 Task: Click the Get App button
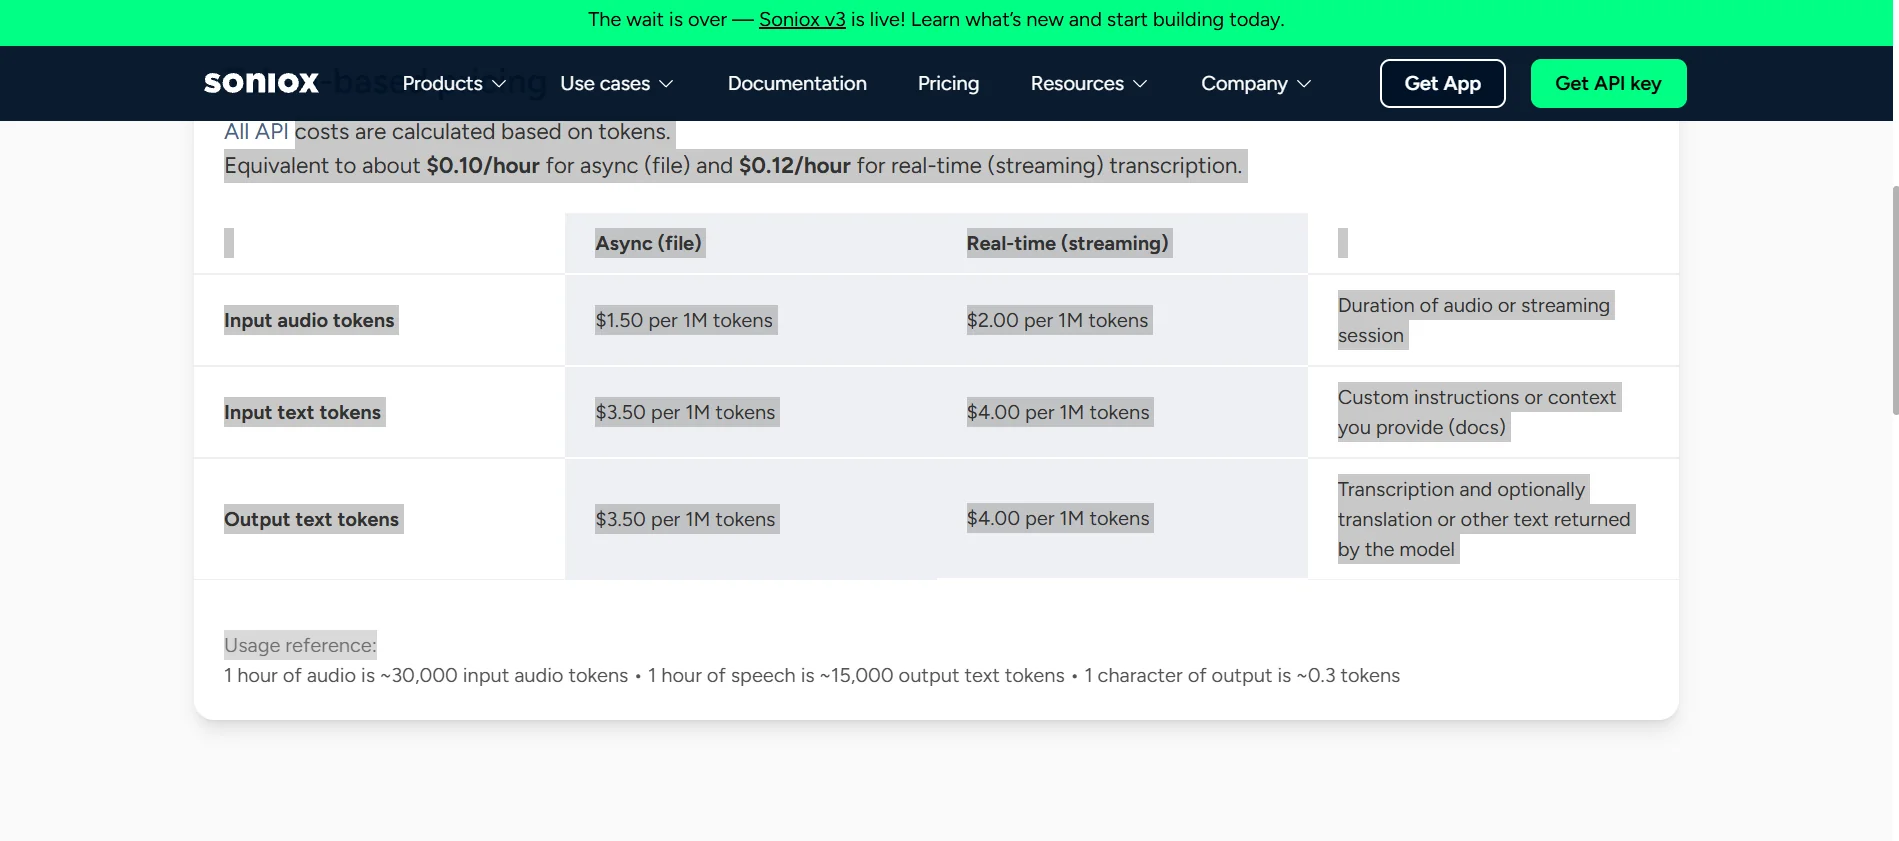click(x=1442, y=84)
